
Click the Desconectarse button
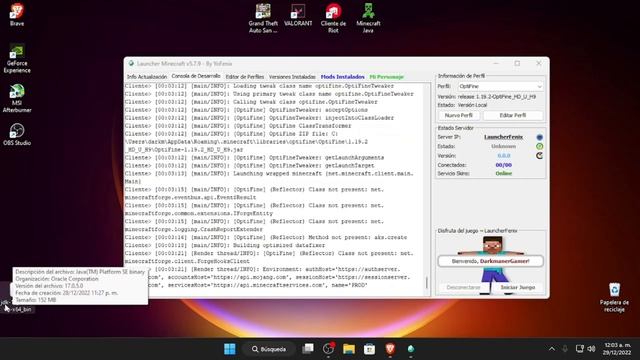[x=463, y=287]
